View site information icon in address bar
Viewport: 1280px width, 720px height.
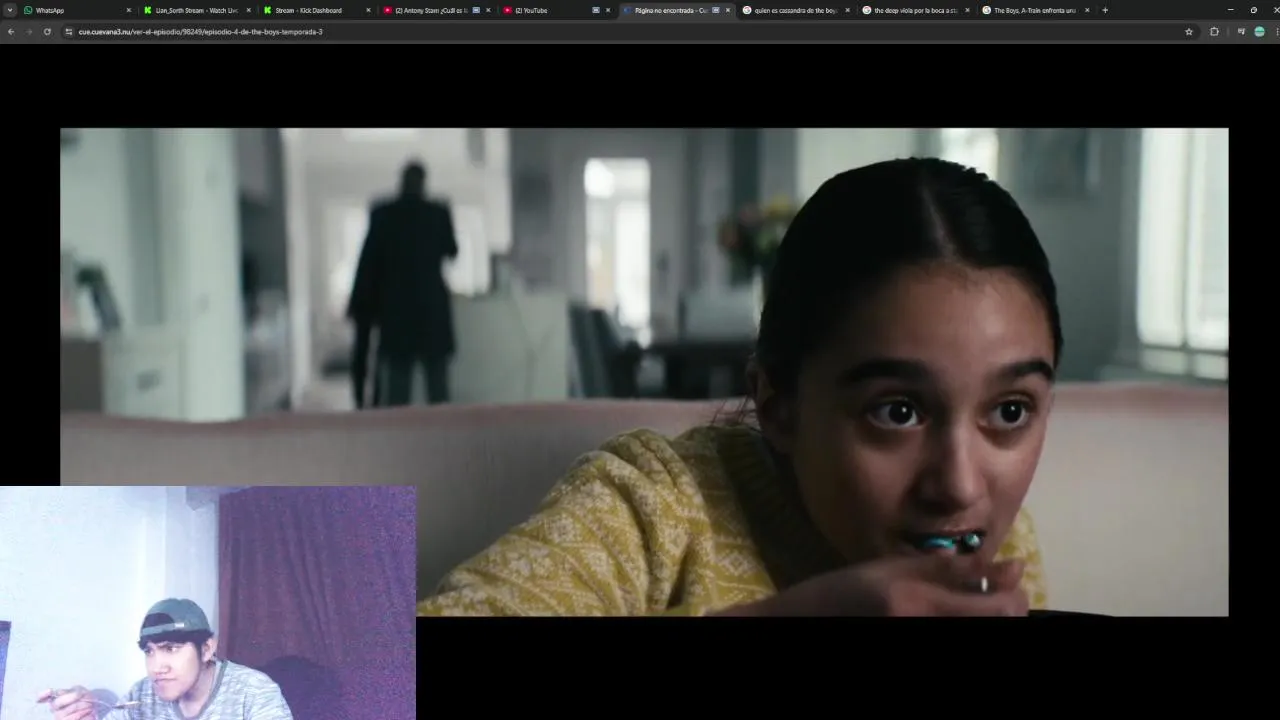[x=69, y=31]
